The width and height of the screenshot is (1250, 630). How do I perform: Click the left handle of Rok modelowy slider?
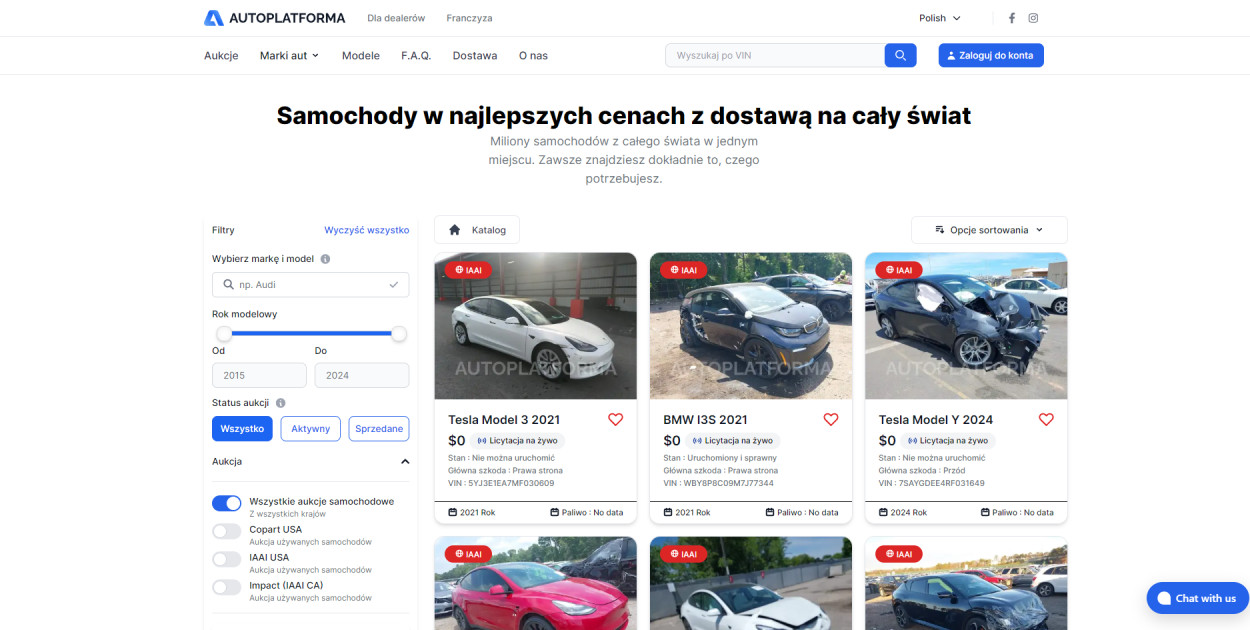tap(224, 334)
